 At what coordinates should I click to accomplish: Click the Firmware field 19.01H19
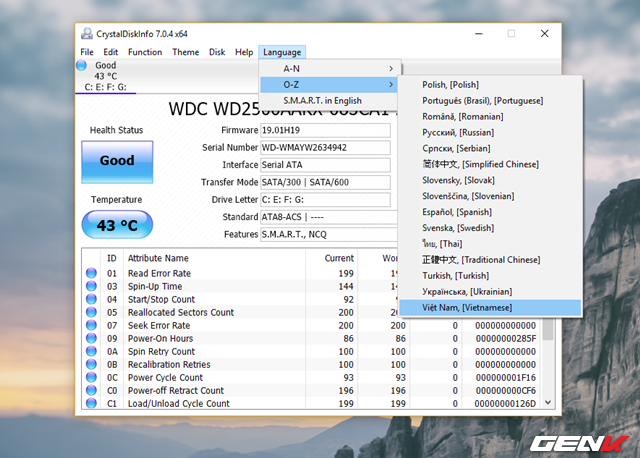[x=325, y=130]
